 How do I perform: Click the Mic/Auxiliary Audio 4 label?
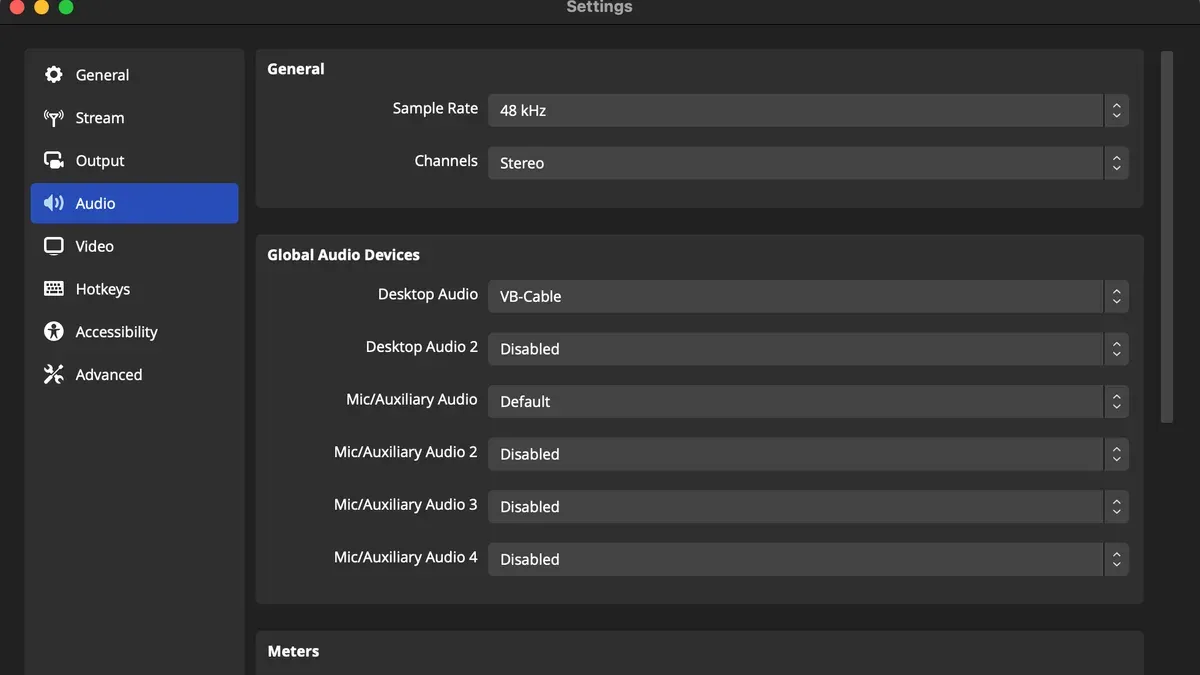[x=406, y=557]
